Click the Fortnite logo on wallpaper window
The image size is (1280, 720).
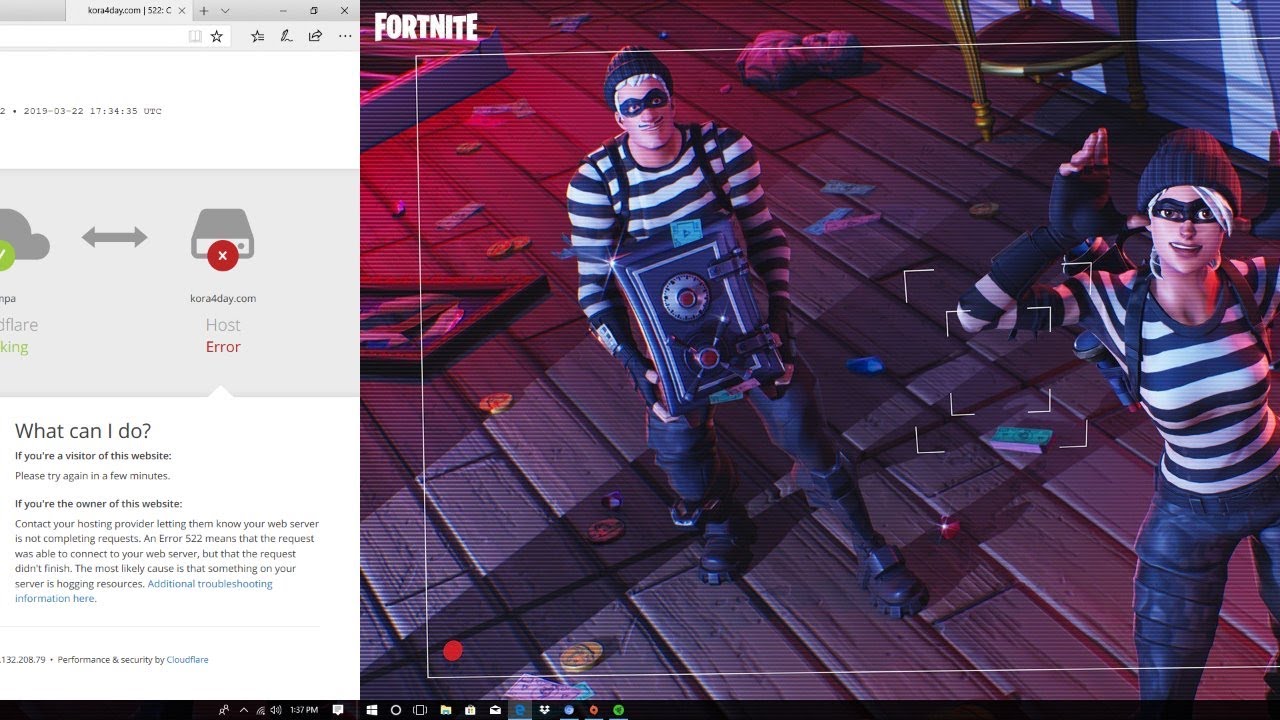coord(426,27)
